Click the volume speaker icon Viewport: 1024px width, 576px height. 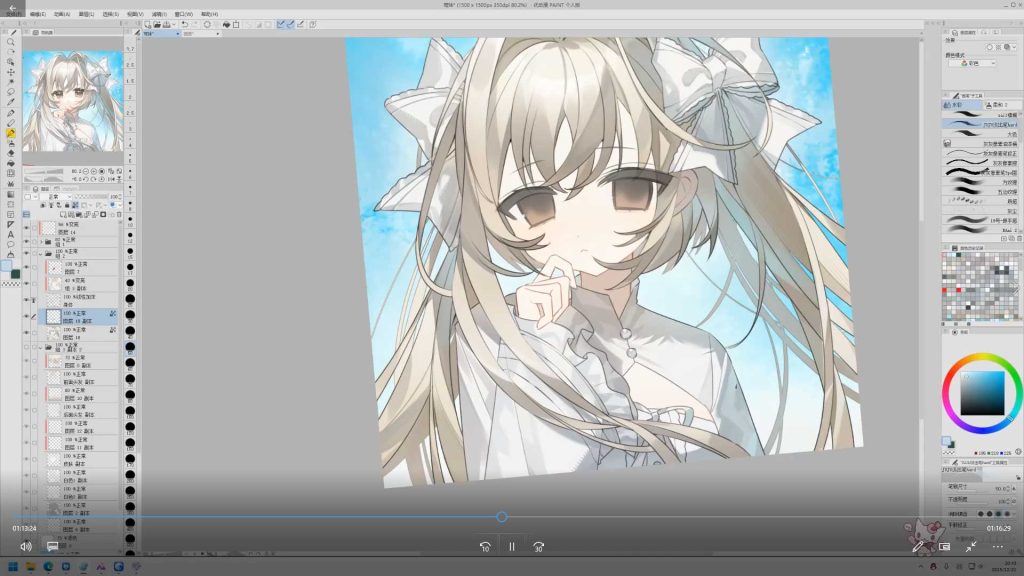tap(26, 547)
